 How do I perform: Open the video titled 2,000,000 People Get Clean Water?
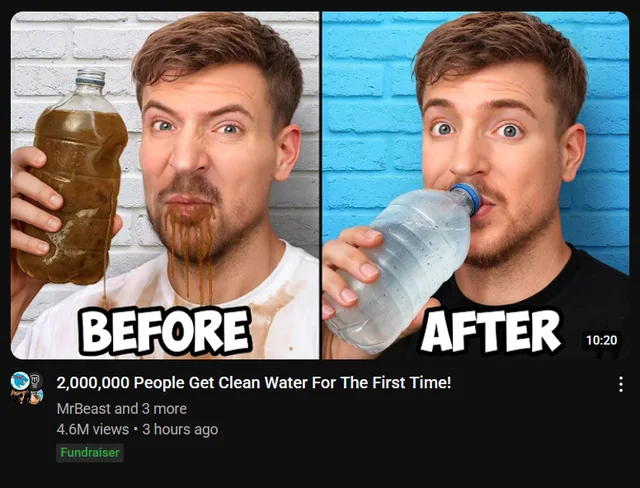point(253,383)
